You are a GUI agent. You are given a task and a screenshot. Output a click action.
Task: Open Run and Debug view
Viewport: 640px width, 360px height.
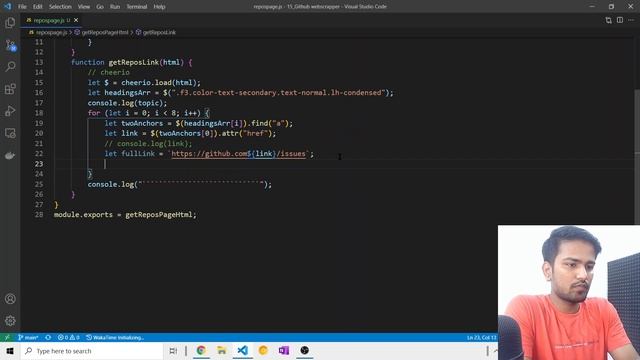[x=10, y=111]
